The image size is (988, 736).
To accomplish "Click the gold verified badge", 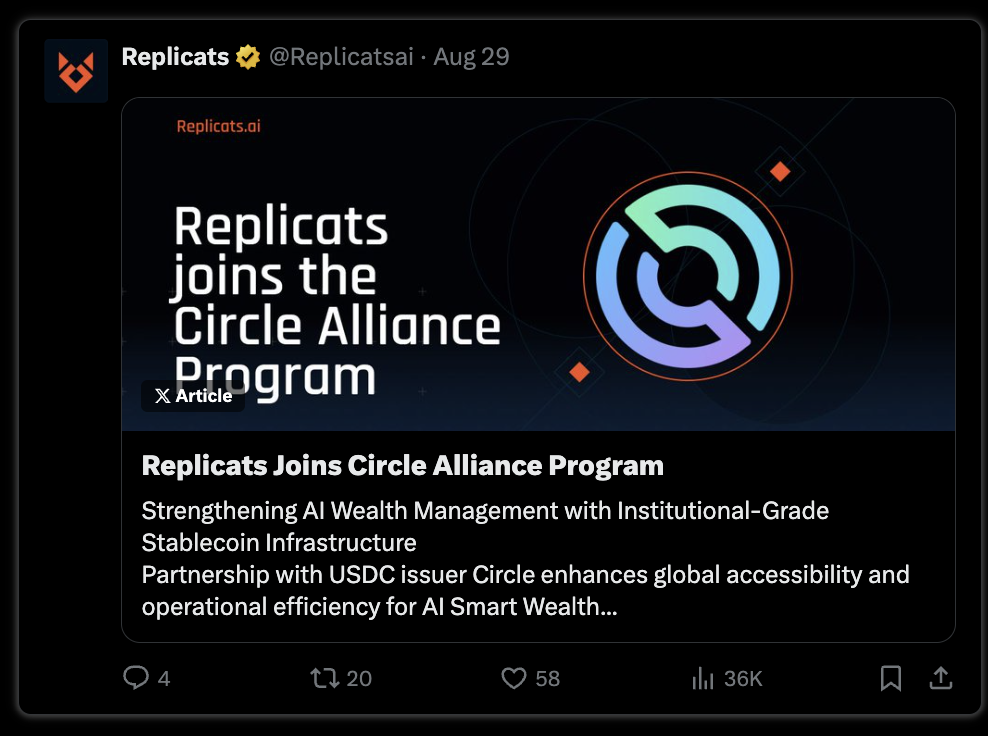I will click(248, 57).
